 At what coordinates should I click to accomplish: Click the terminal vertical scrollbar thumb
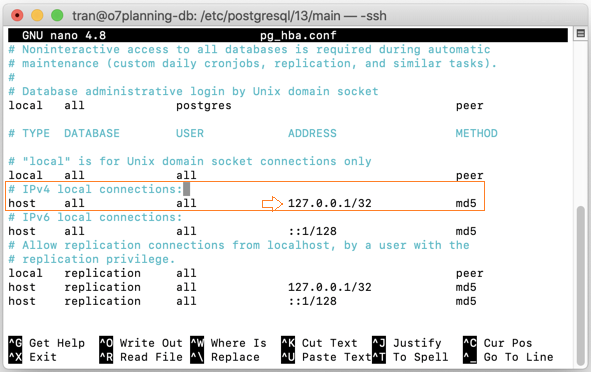coord(581,286)
